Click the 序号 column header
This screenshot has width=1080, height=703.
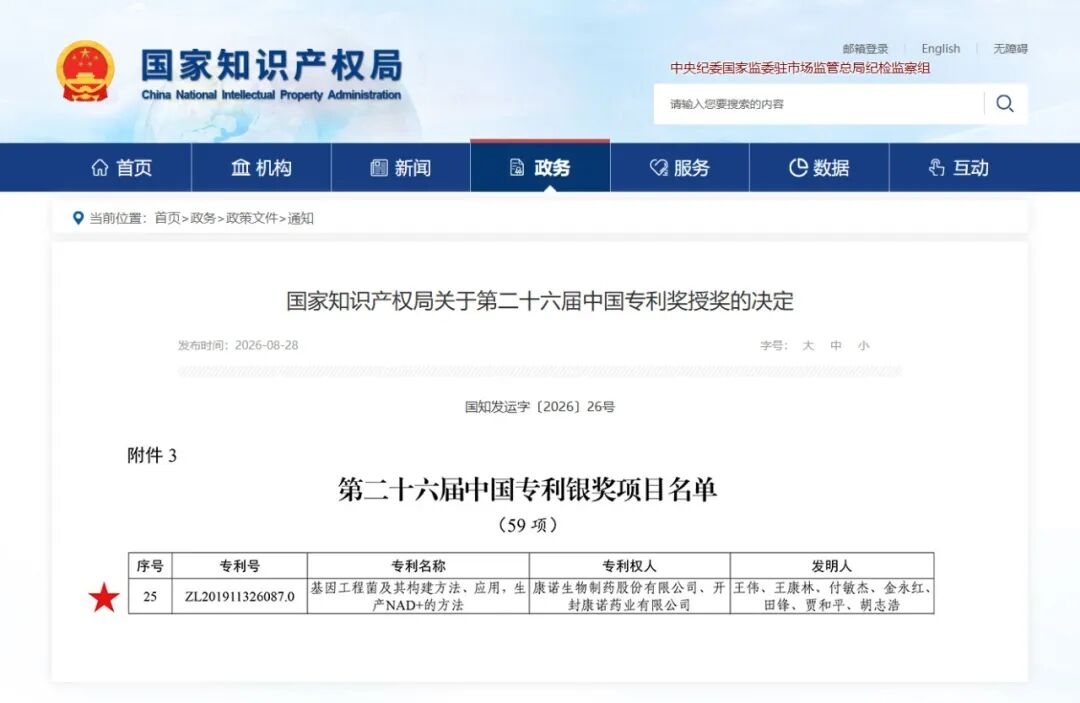click(150, 566)
